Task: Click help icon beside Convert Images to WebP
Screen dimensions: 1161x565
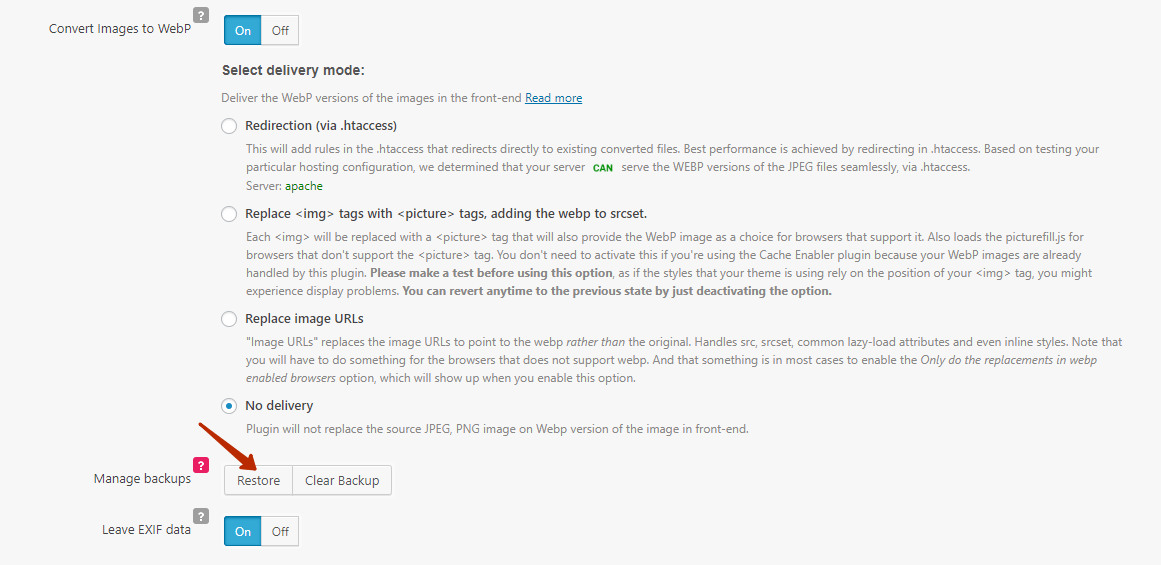Action: pyautogui.click(x=201, y=15)
